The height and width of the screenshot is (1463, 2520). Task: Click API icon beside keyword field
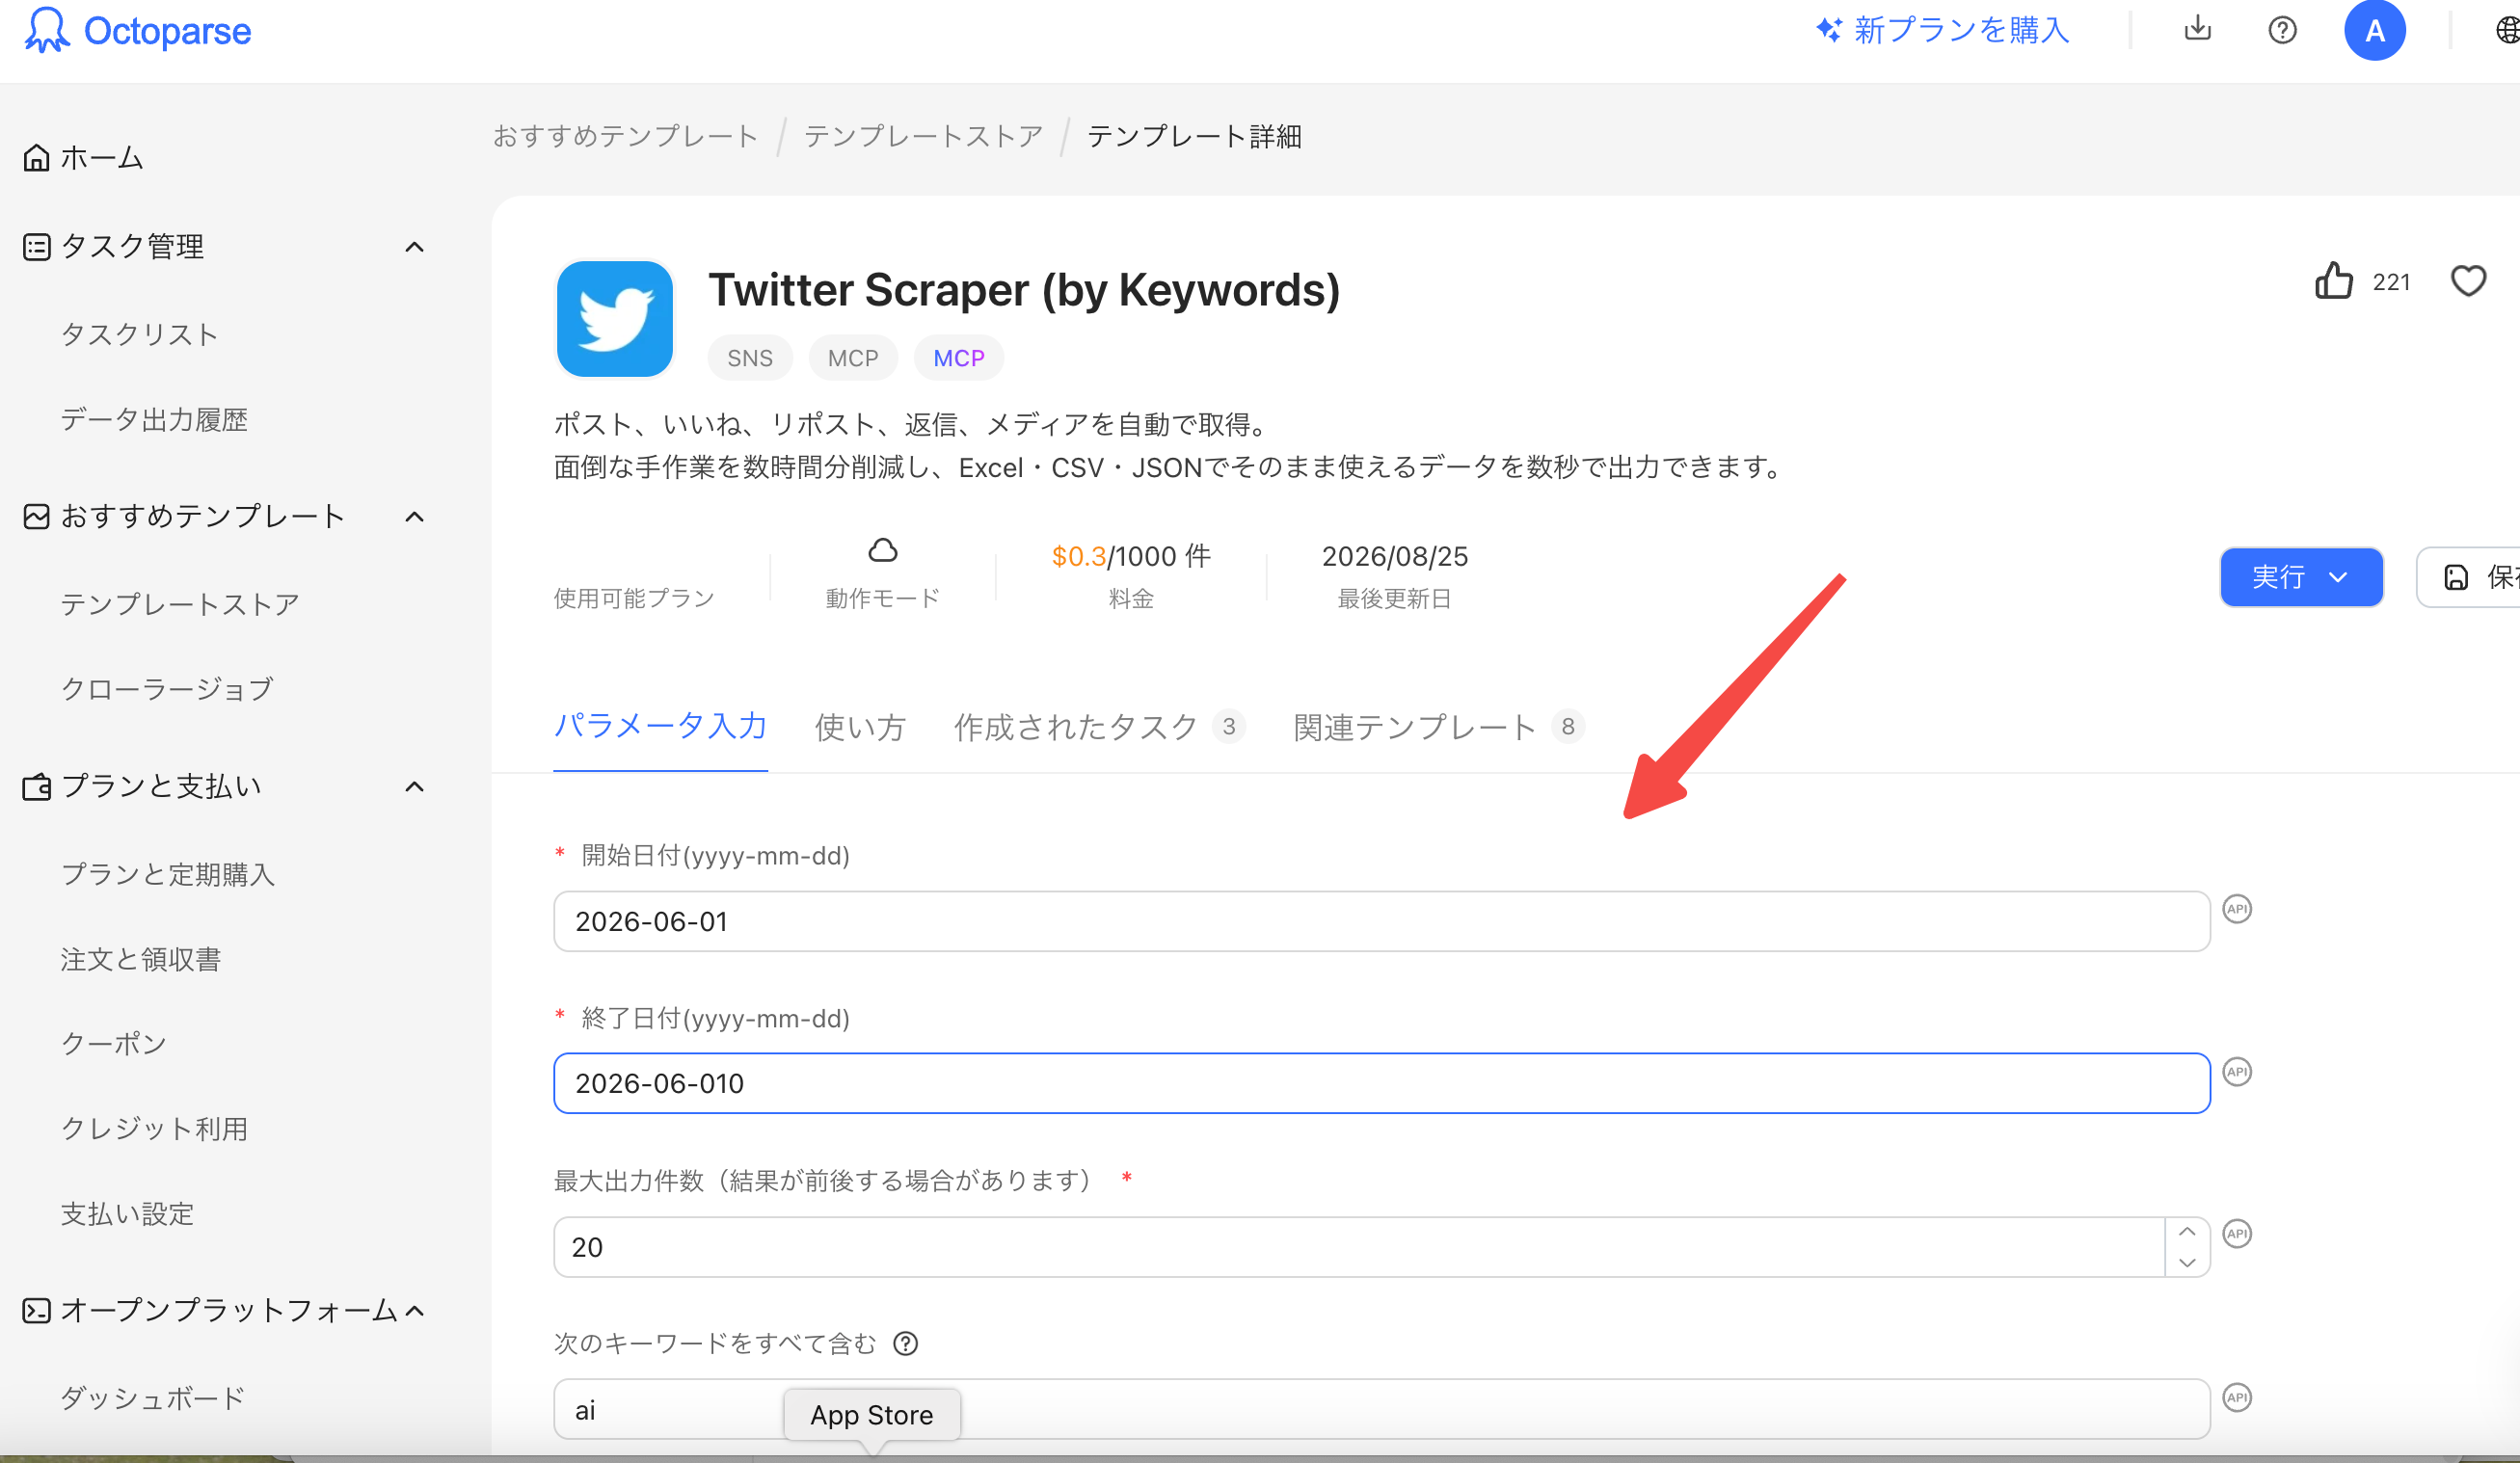click(x=2237, y=1397)
